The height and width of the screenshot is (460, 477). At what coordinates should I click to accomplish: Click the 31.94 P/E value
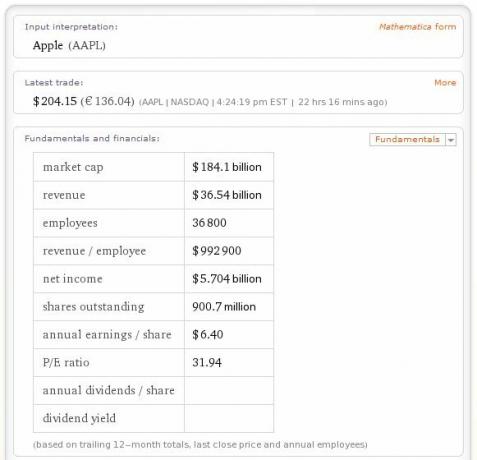coord(207,362)
